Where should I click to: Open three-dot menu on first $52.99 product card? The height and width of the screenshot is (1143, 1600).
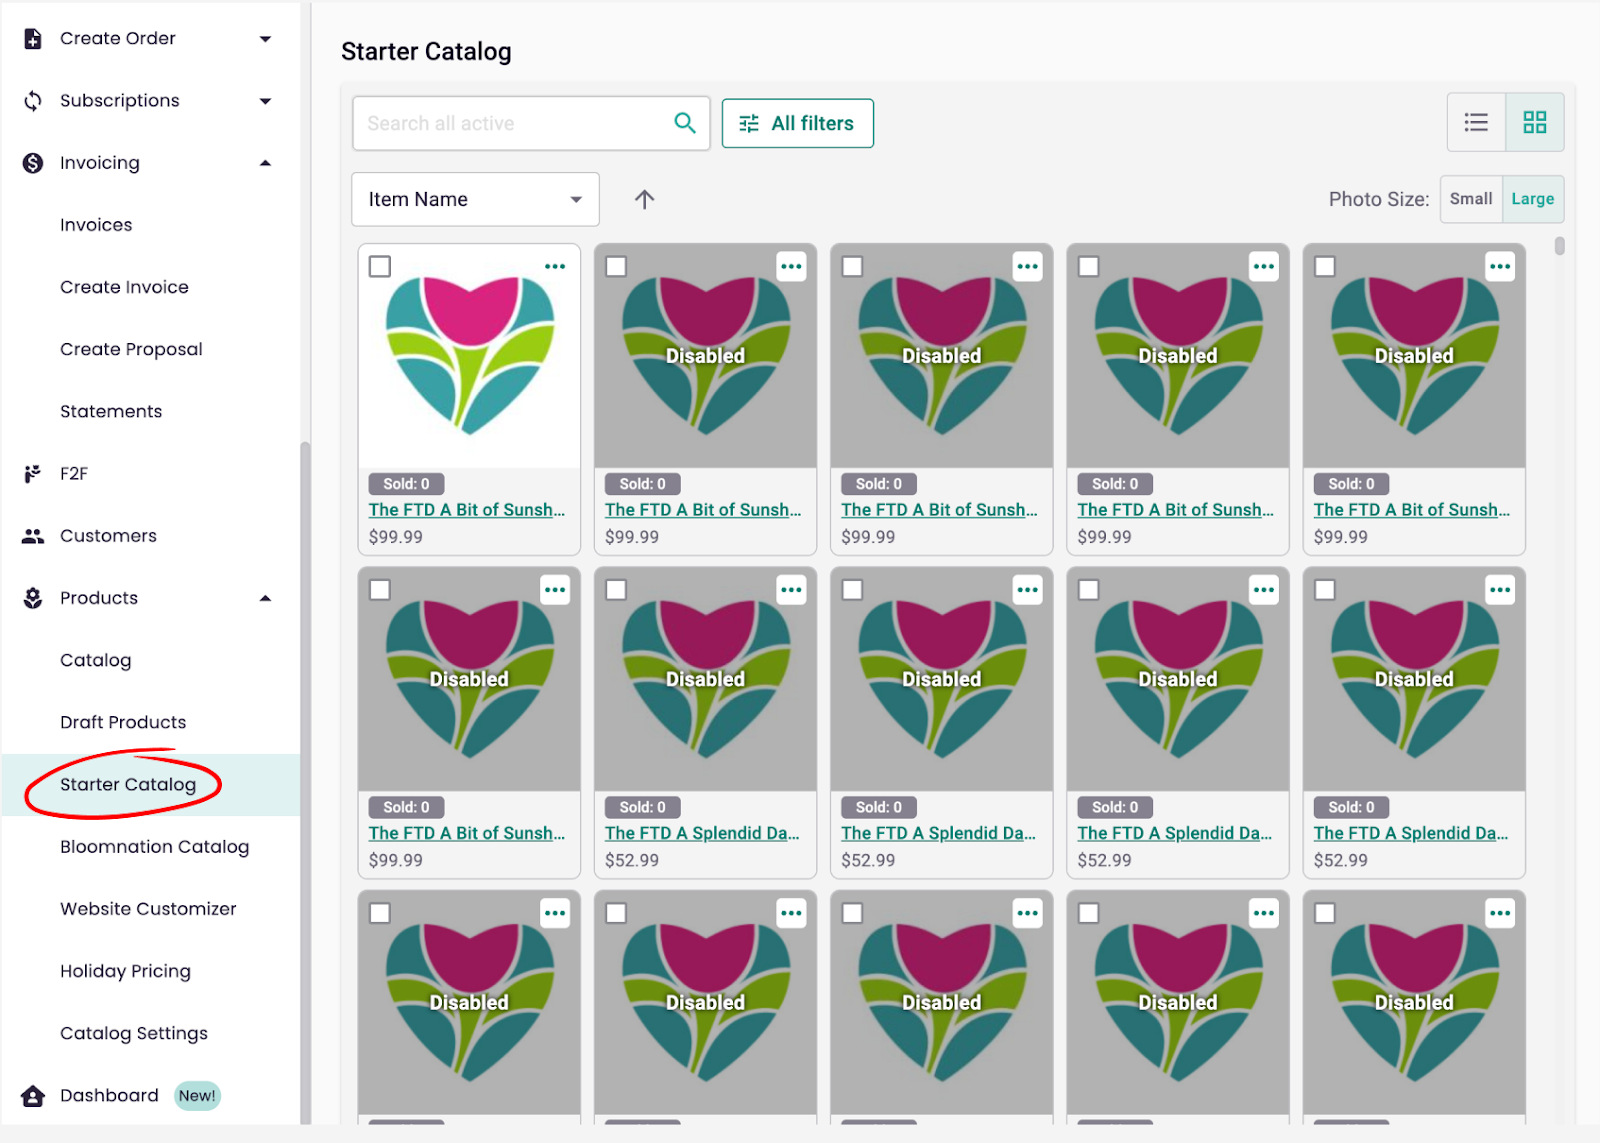[x=792, y=590]
